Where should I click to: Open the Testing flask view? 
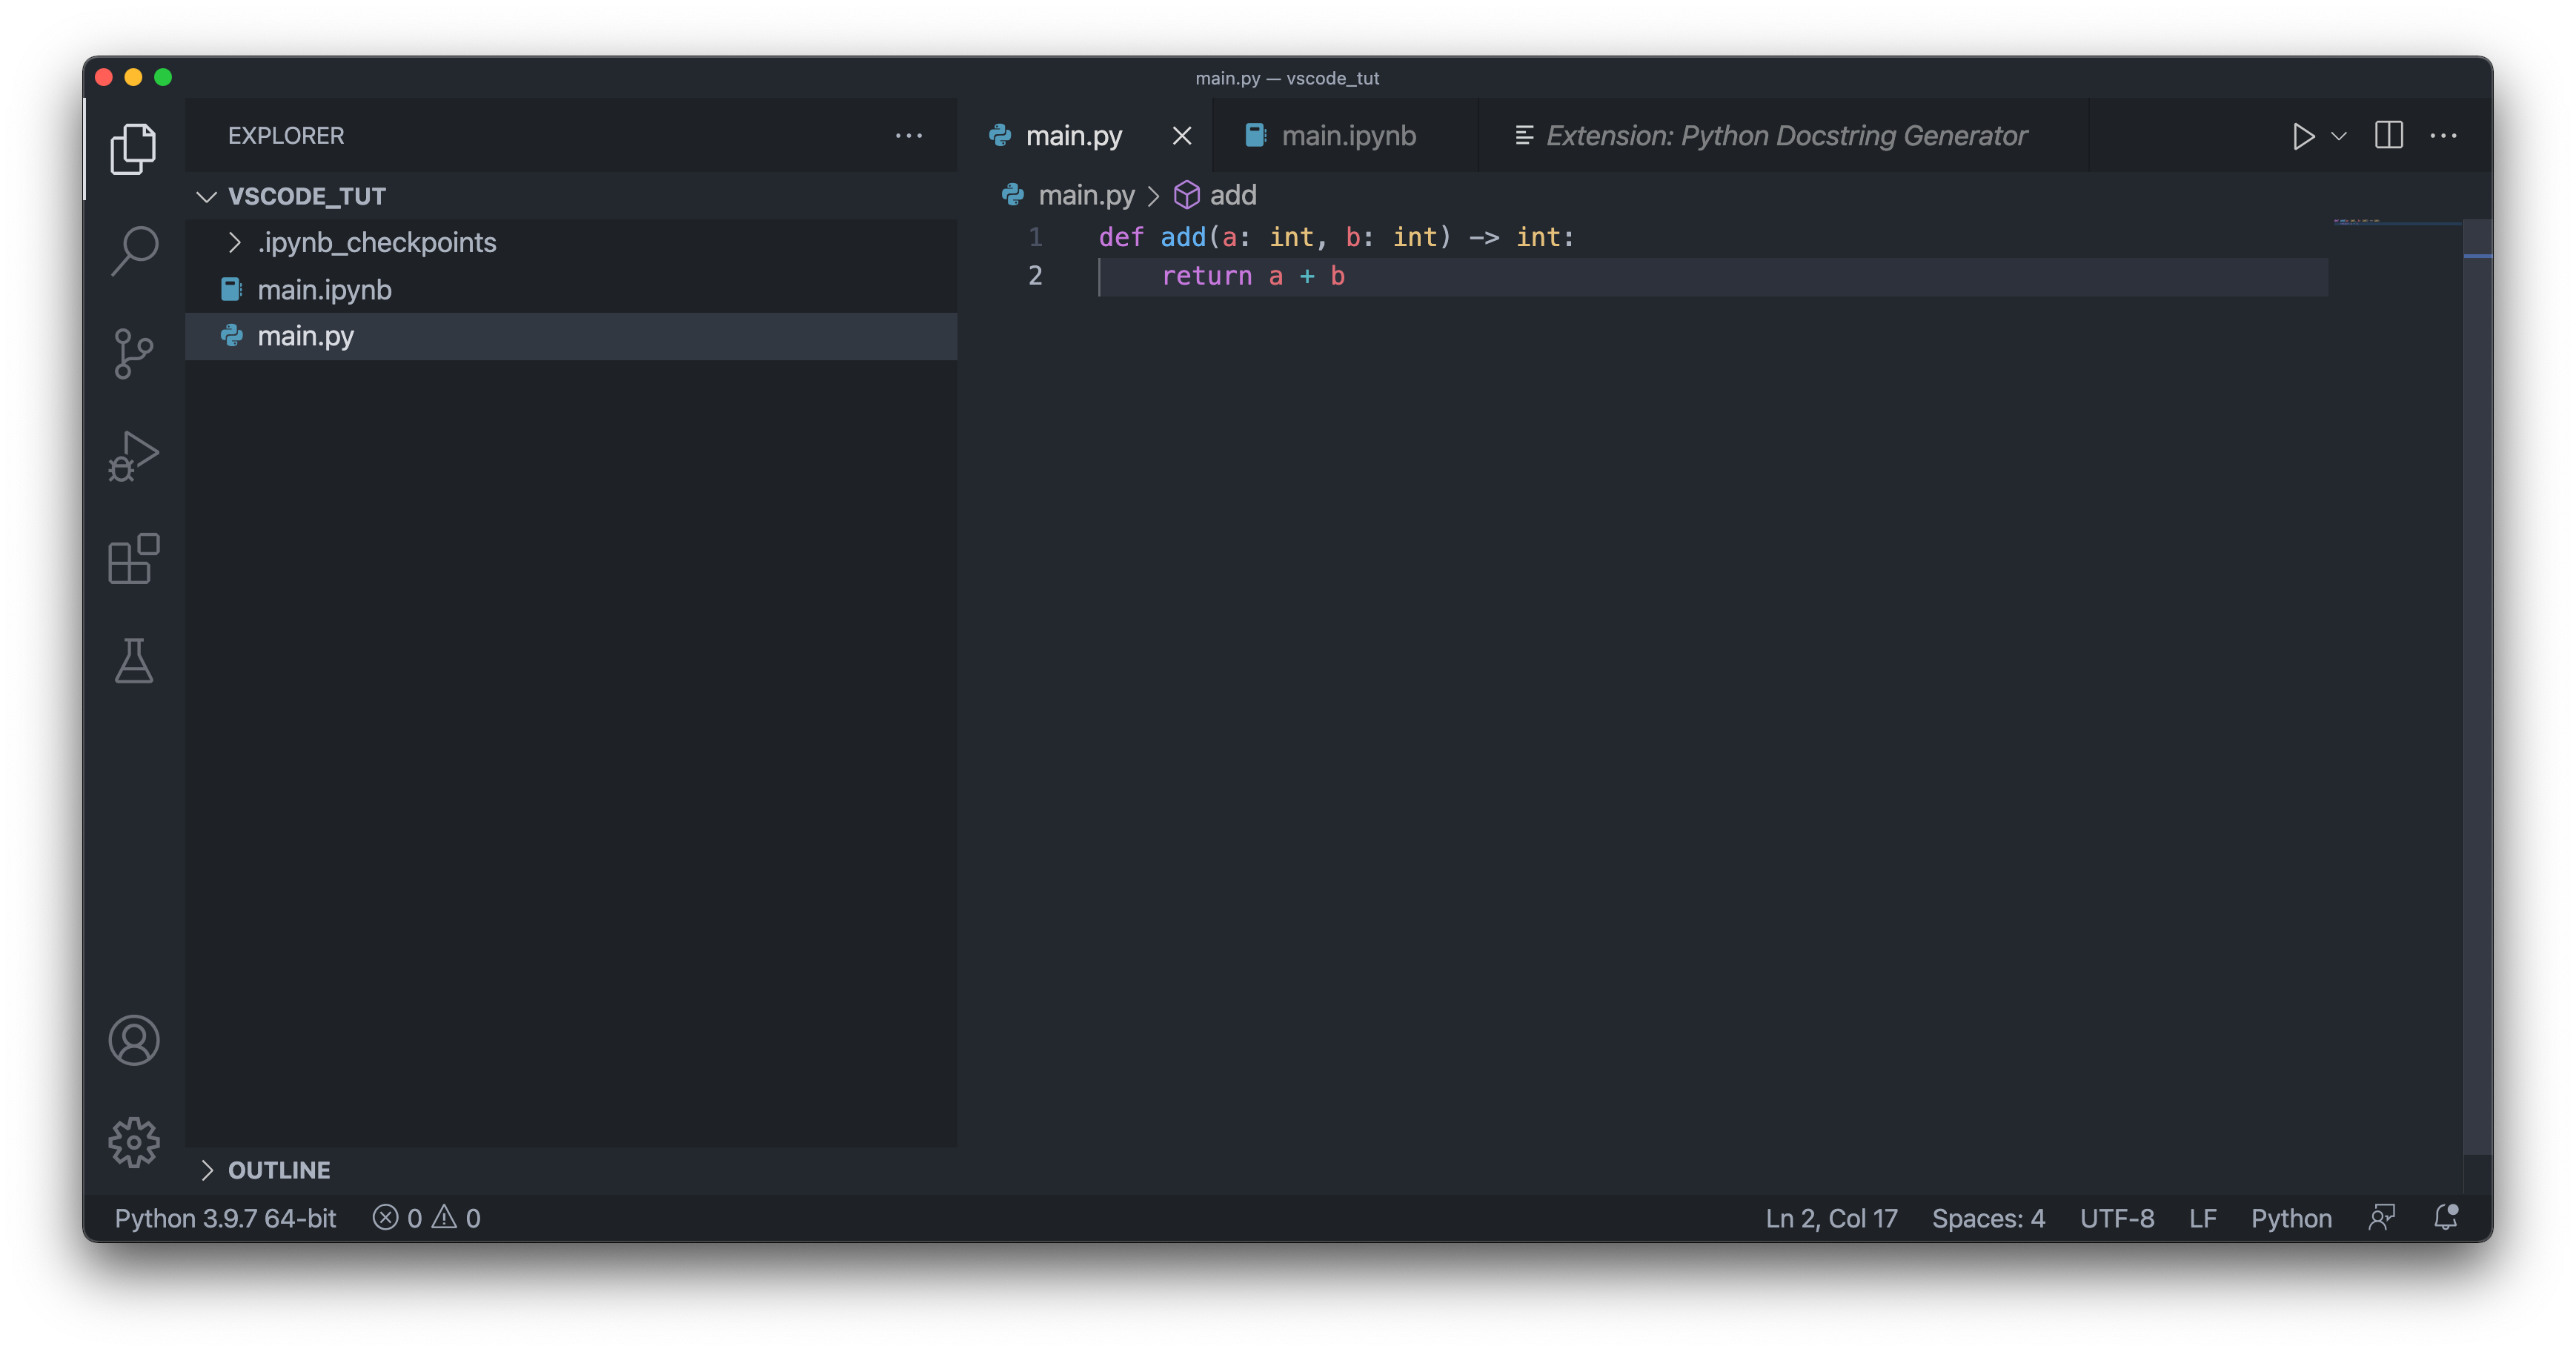point(134,661)
